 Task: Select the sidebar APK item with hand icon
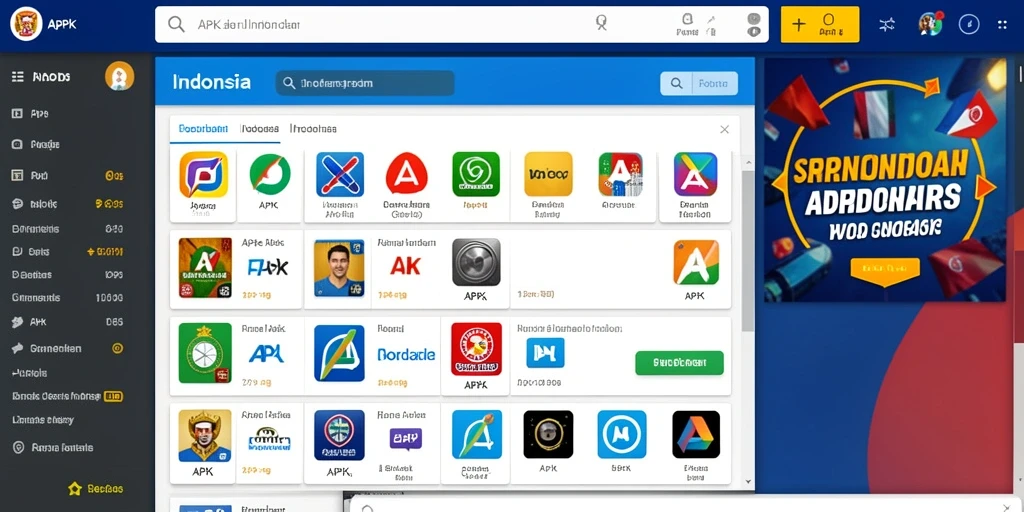pos(68,322)
